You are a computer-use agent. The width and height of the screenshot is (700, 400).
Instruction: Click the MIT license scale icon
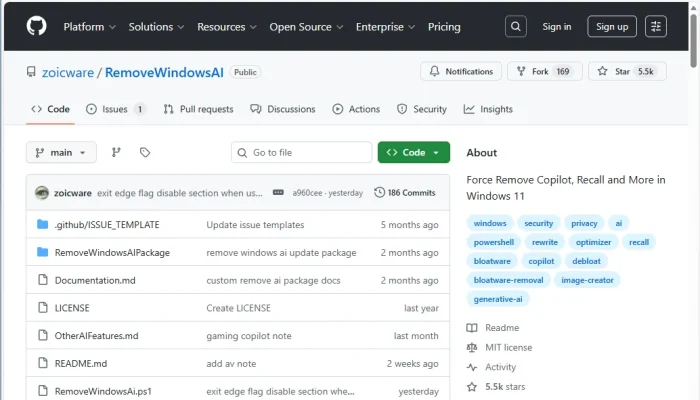(472, 347)
